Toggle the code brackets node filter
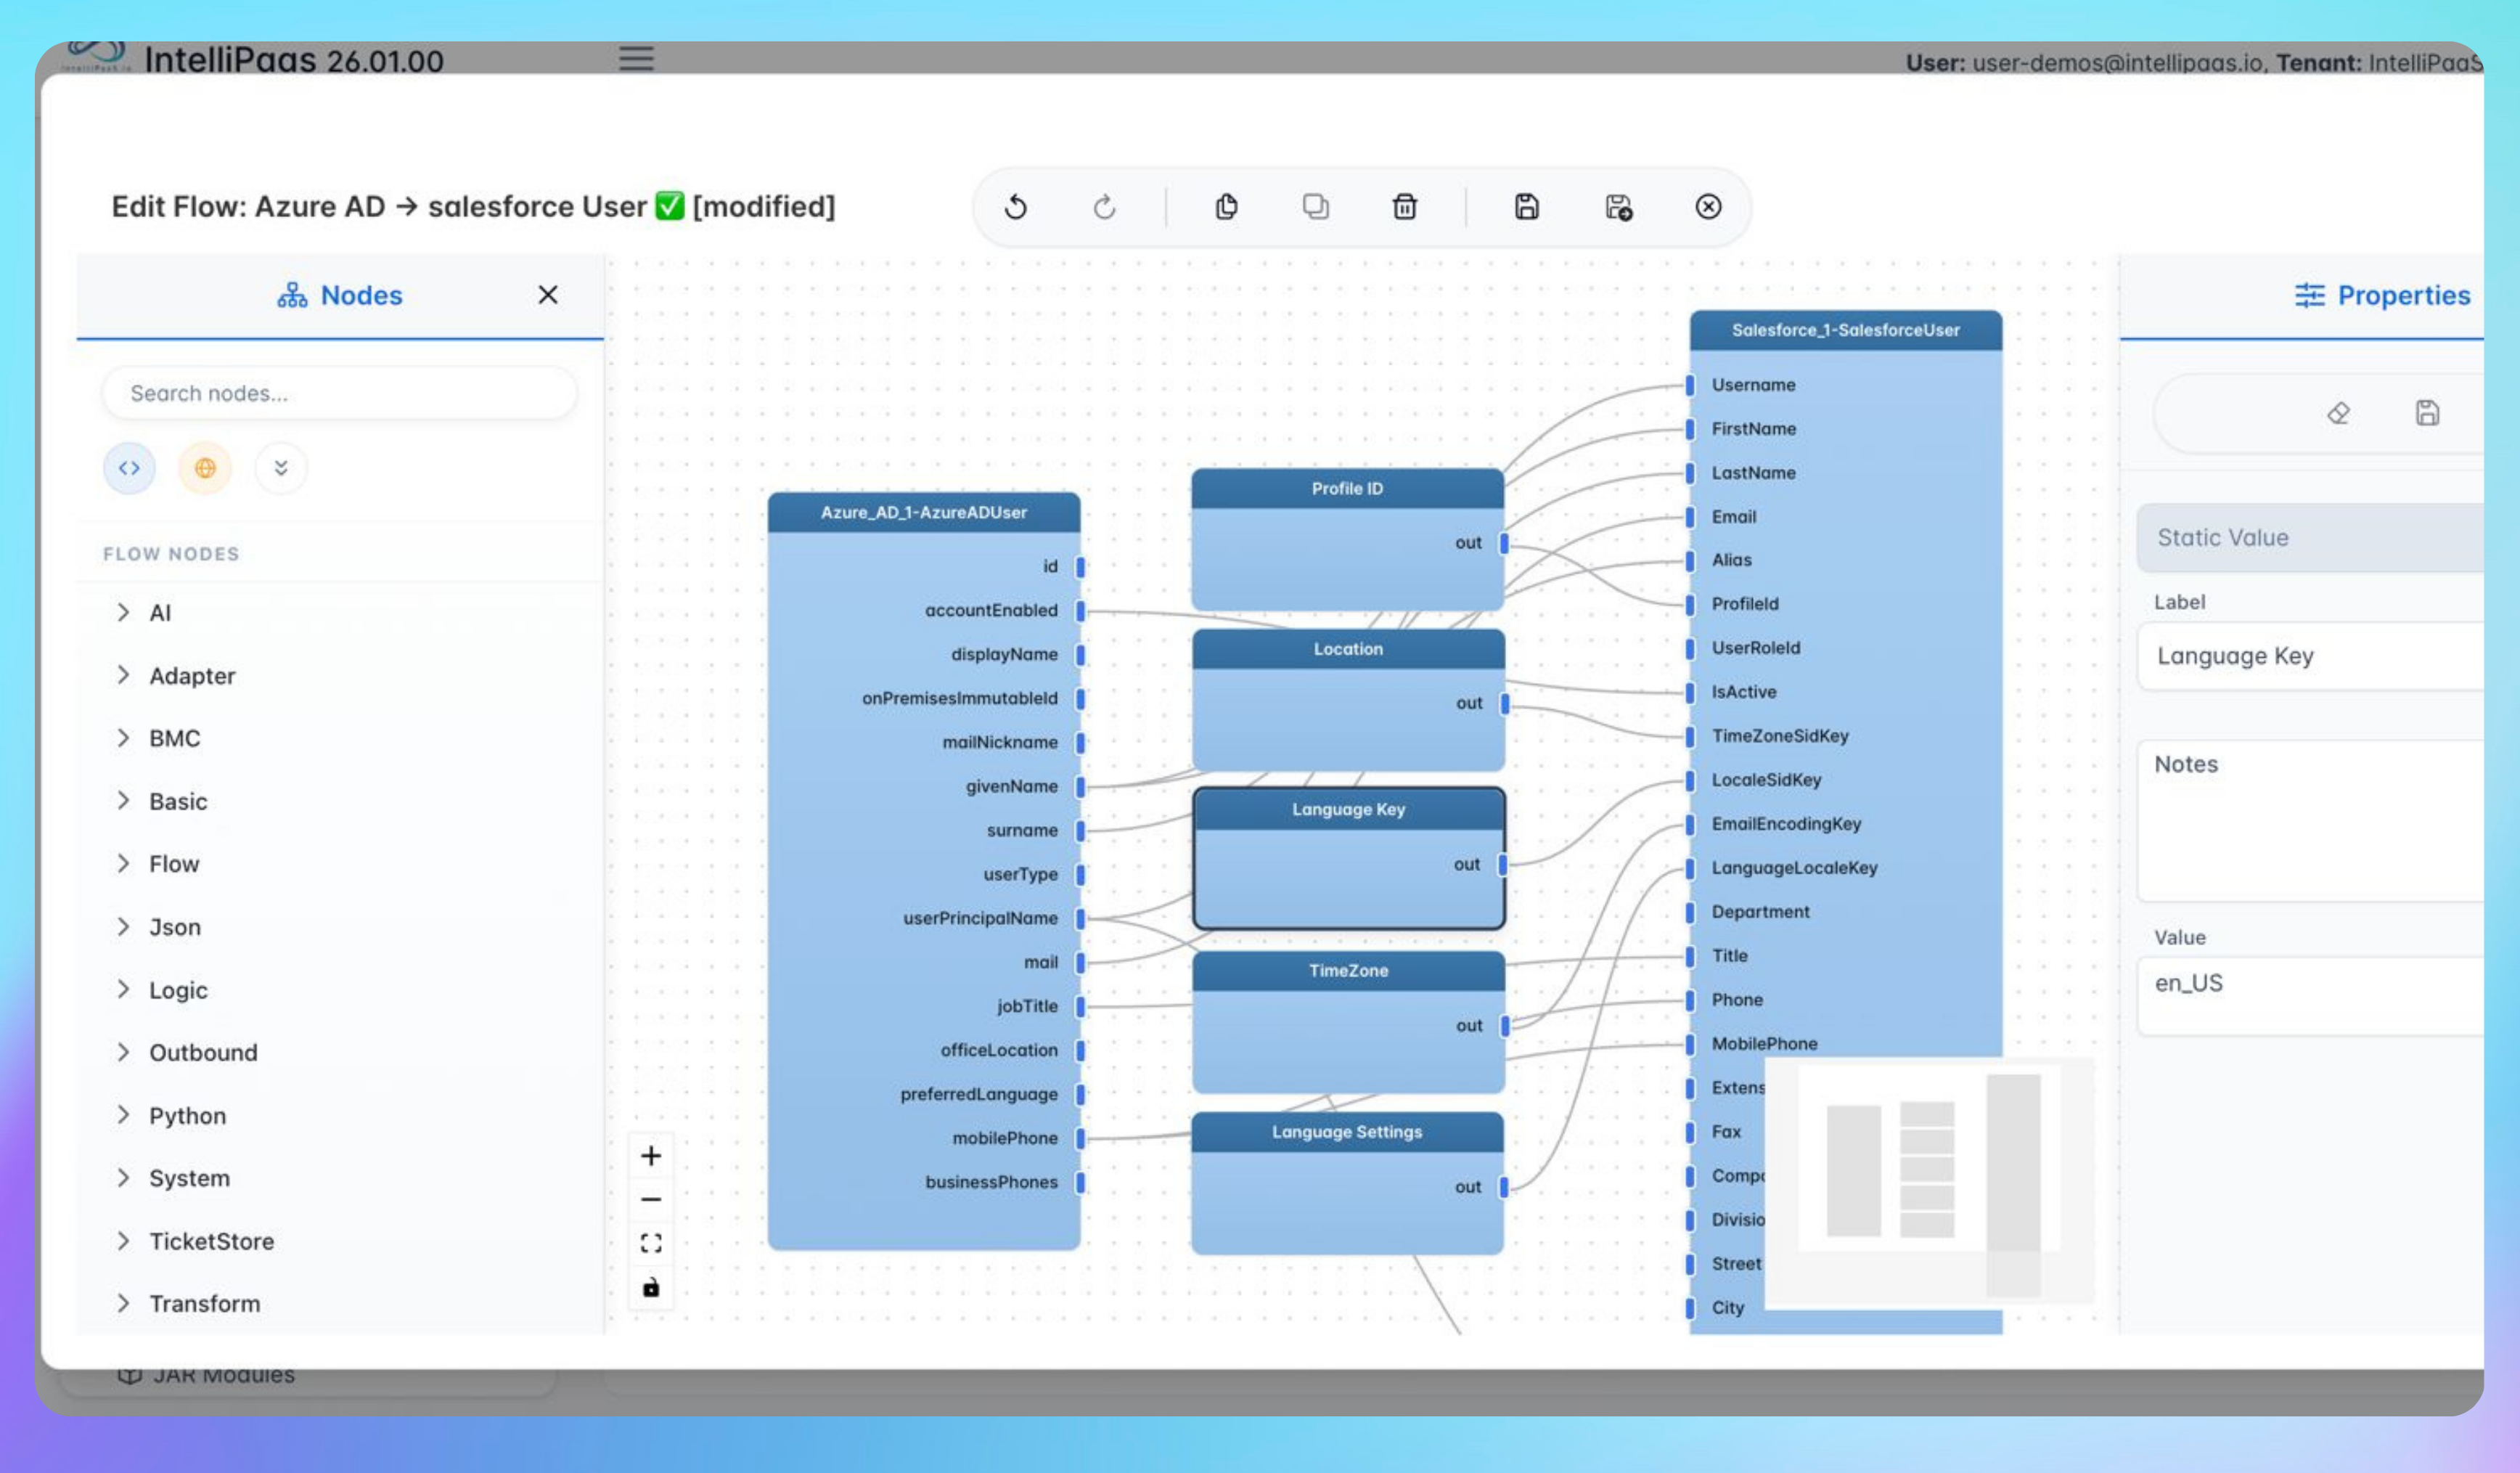This screenshot has width=2520, height=1473. (129, 468)
